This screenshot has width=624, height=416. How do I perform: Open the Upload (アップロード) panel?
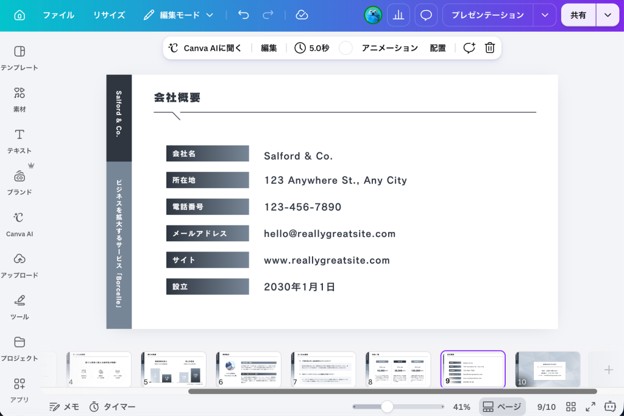tap(19, 266)
